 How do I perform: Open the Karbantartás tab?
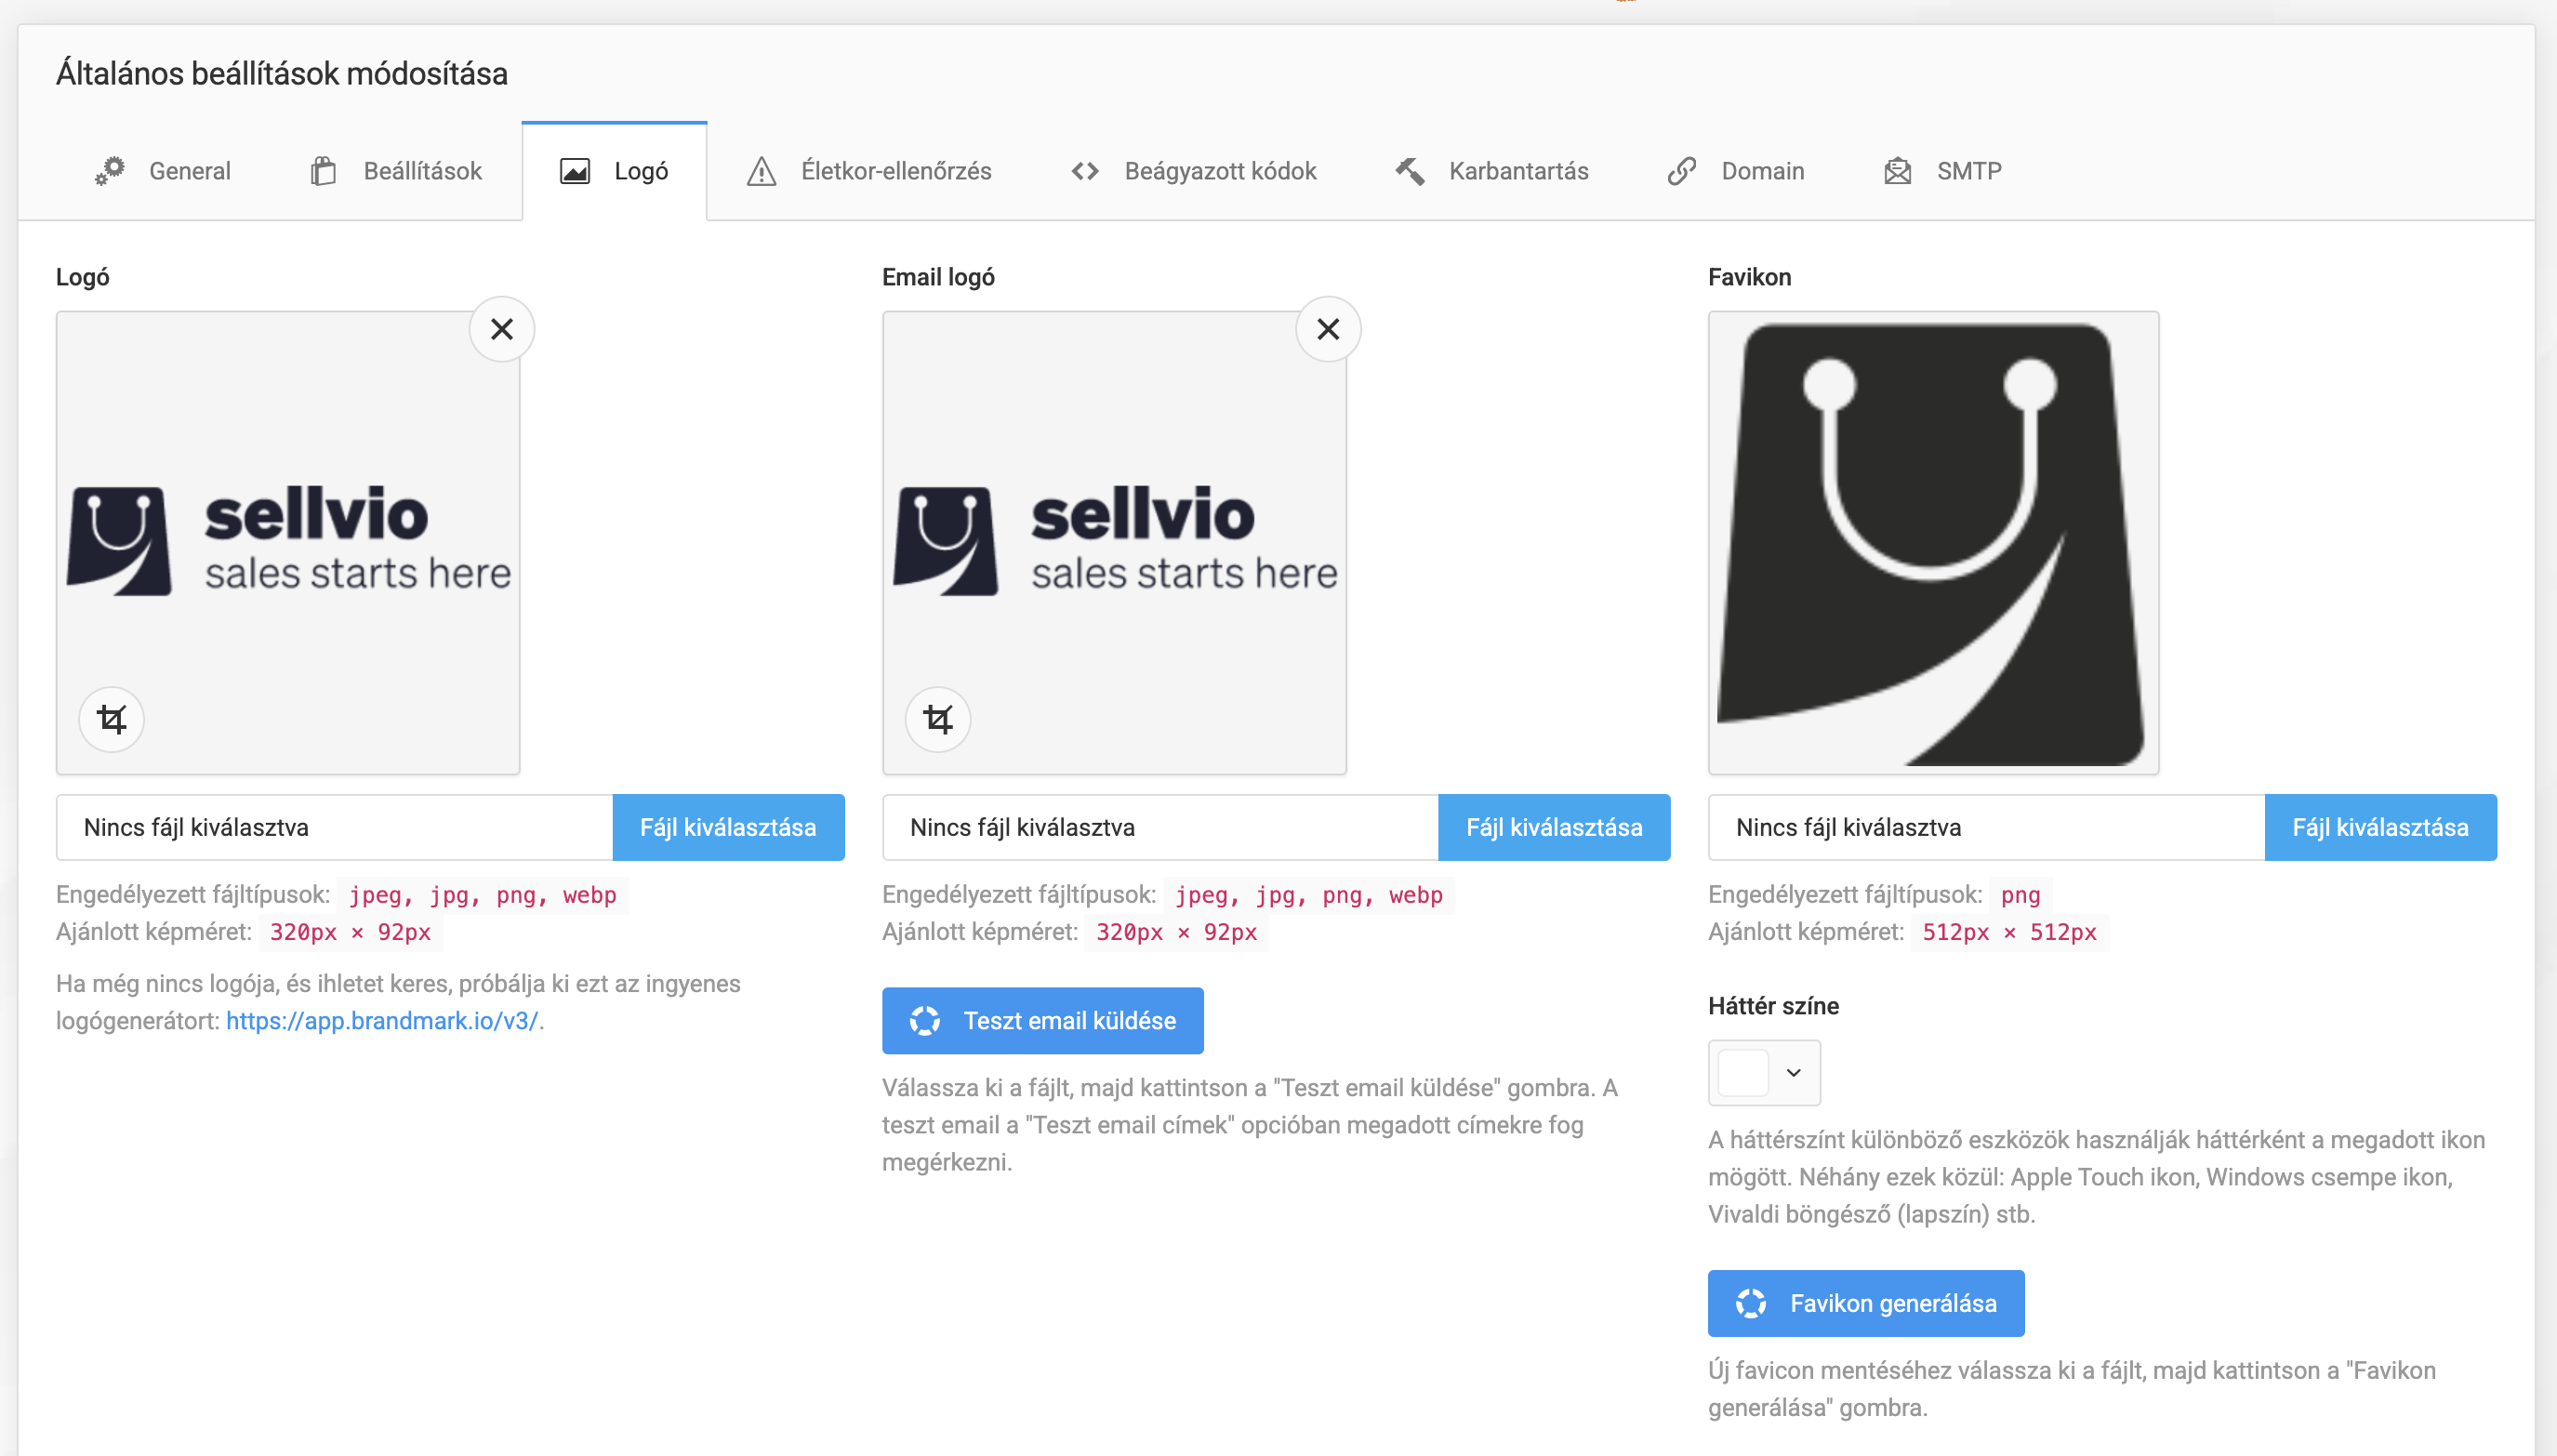(1491, 171)
